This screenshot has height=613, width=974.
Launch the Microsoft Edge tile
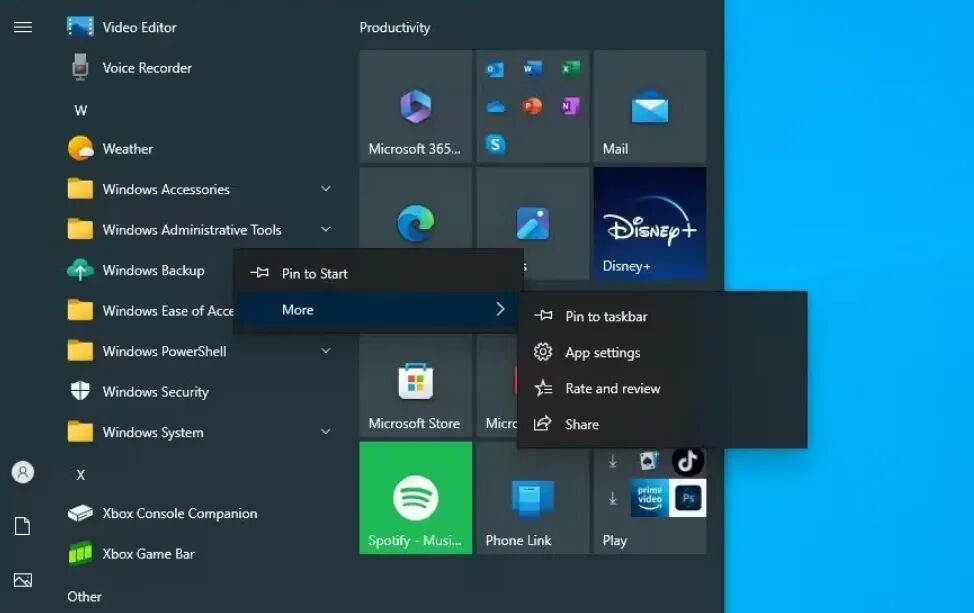416,208
